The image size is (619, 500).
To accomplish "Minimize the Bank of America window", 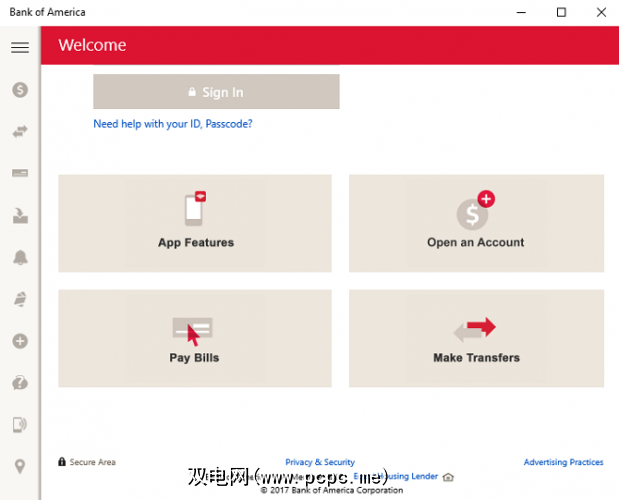I will (x=521, y=13).
